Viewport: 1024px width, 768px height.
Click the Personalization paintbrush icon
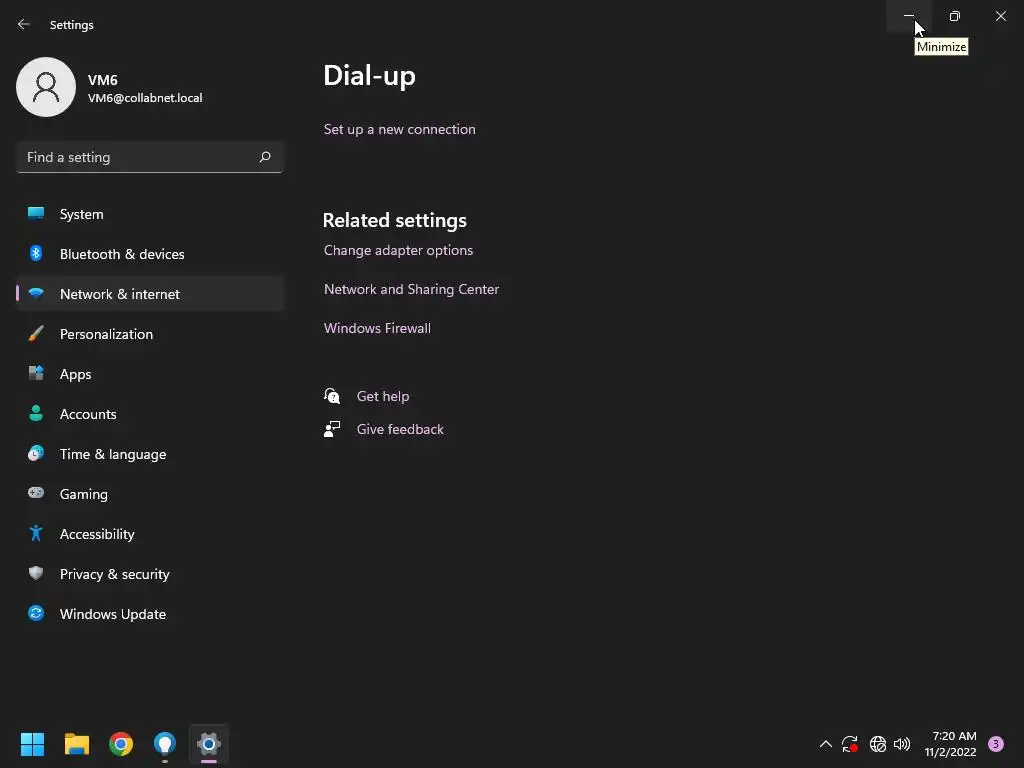click(36, 333)
